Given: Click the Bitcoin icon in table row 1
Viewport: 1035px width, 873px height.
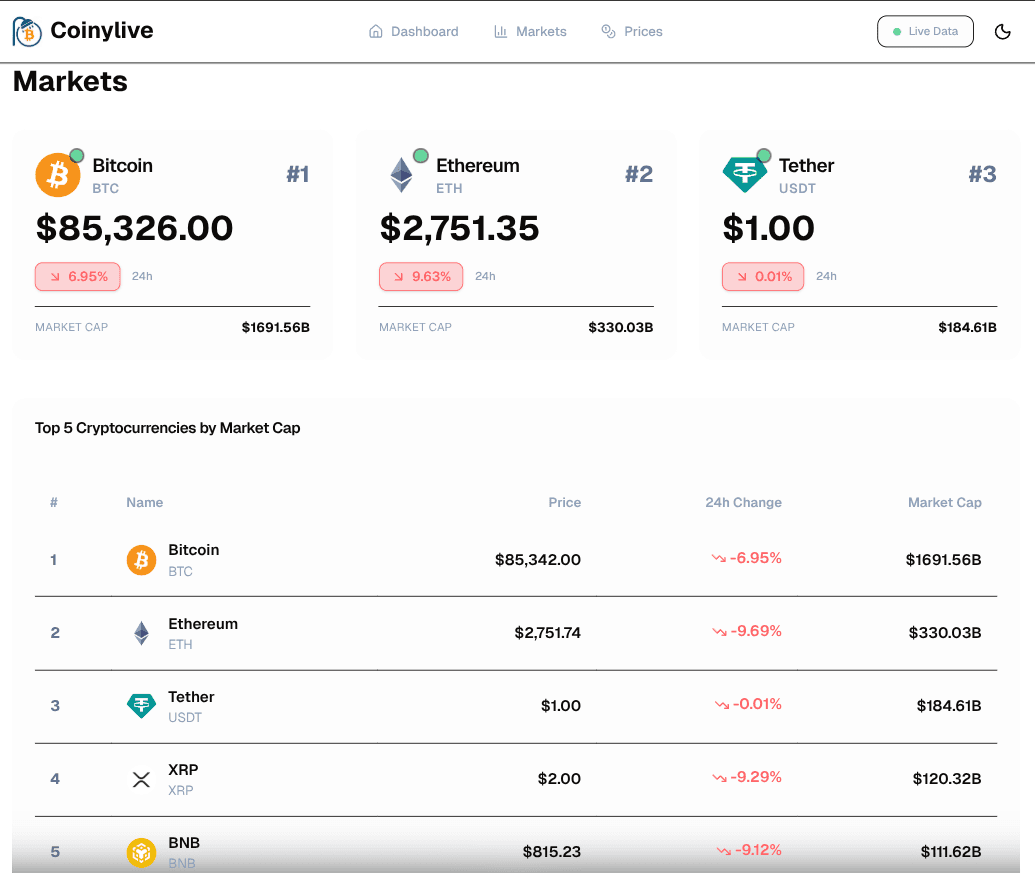Looking at the screenshot, I should coord(141,559).
